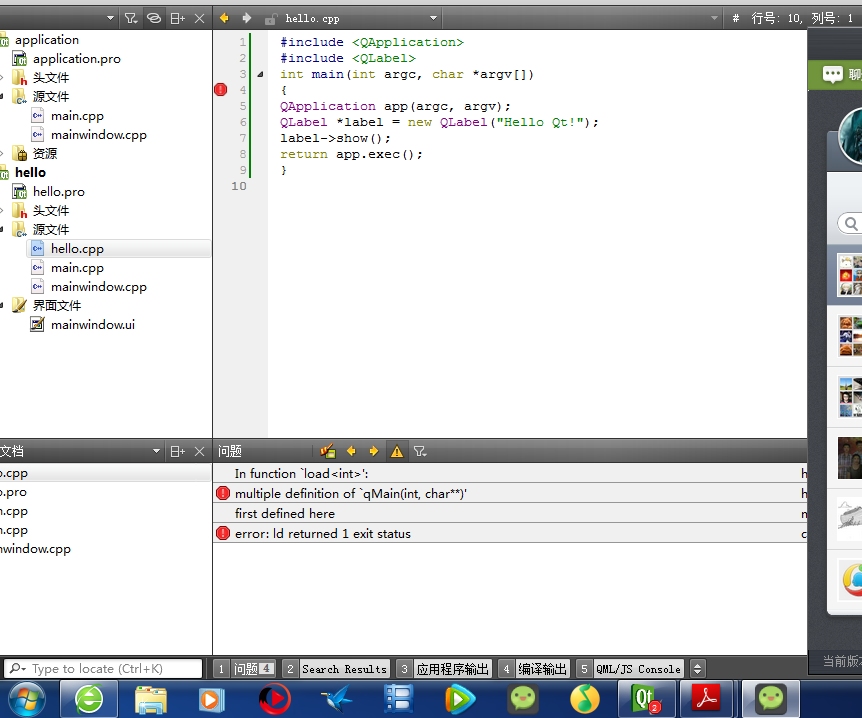Viewport: 862px width, 718px height.
Task: Toggle warnings display triangle in issues pane
Action: point(397,451)
